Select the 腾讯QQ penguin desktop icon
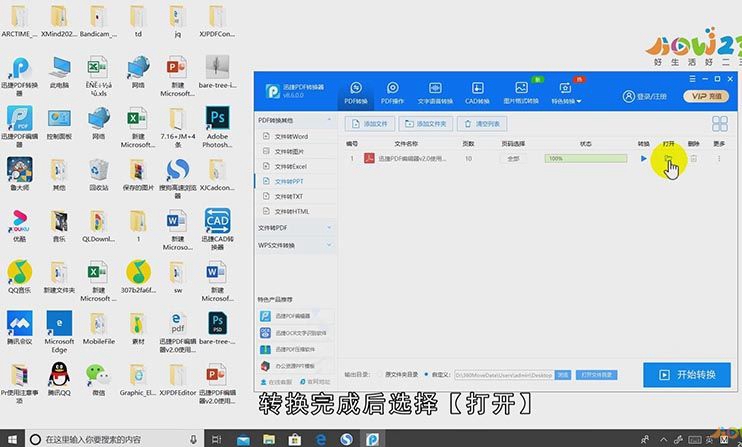Screen dimensions: 742x447 coord(59,379)
